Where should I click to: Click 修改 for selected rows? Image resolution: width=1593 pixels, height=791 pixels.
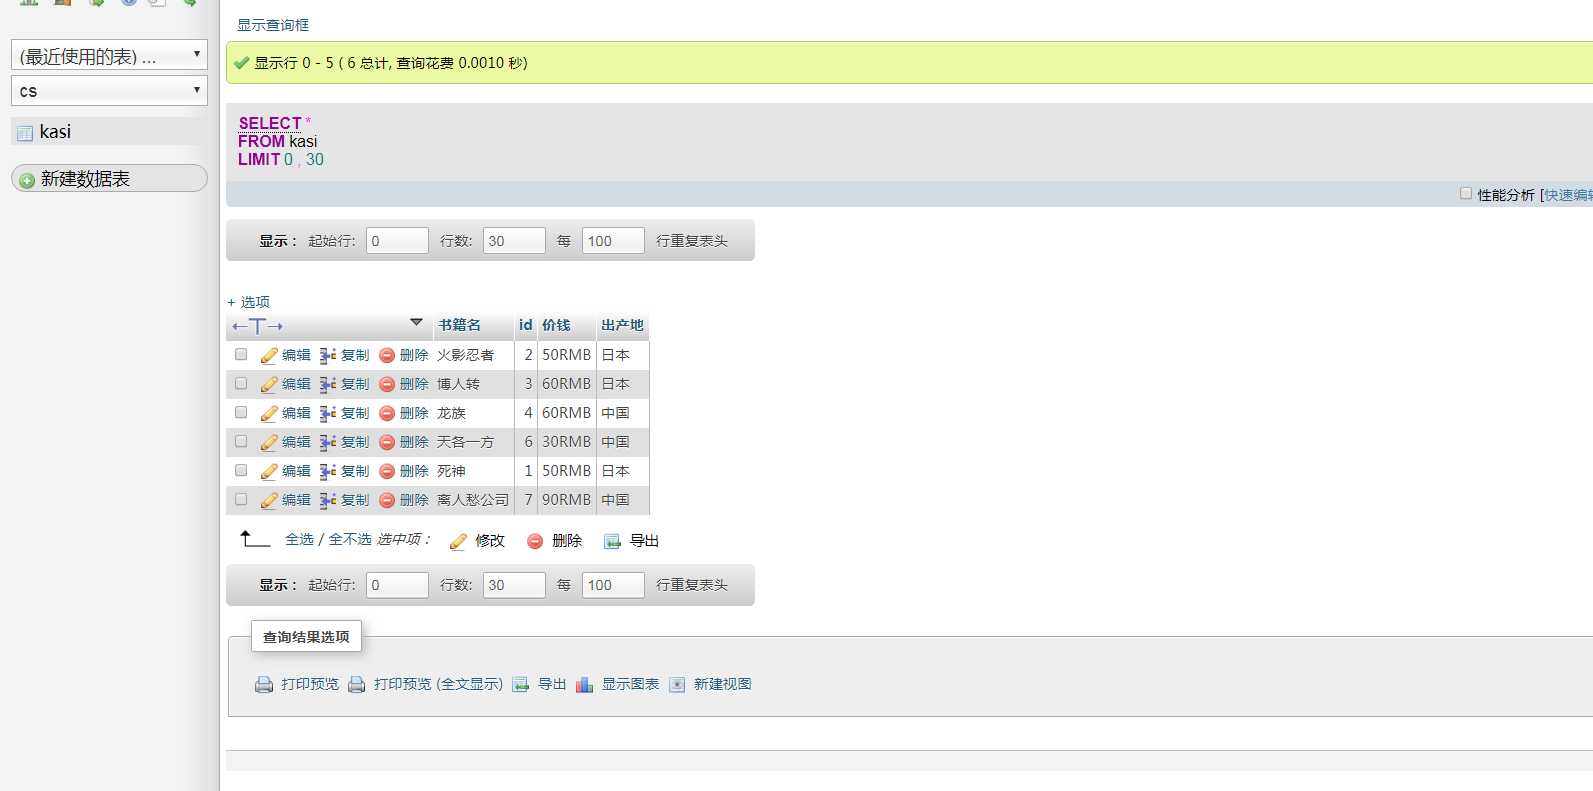pos(478,541)
